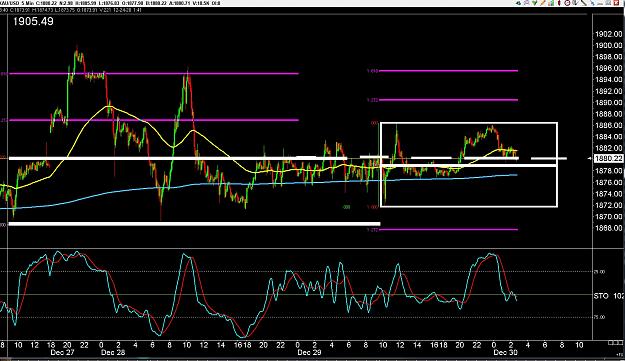Open the colored bar chart toolbar icon
Viewport: 625px width, 361px height.
coord(551,3)
